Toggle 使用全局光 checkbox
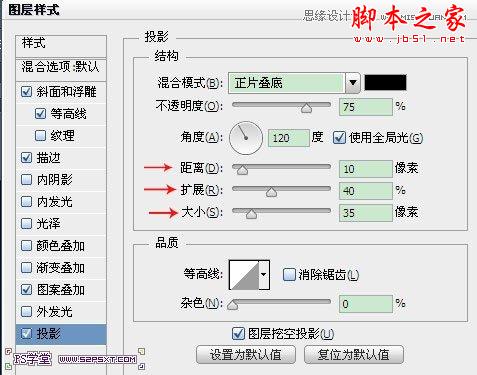This screenshot has height=375, width=477. (x=339, y=138)
